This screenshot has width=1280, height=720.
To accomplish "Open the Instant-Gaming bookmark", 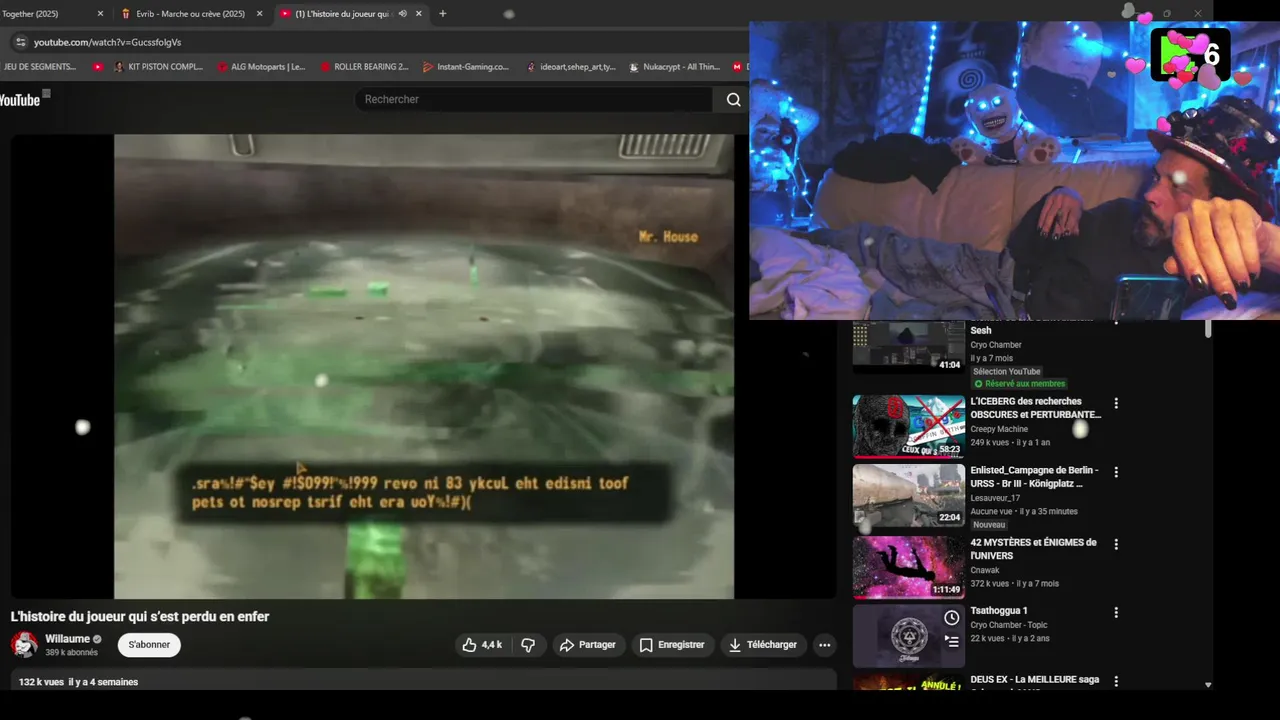I will pos(466,67).
